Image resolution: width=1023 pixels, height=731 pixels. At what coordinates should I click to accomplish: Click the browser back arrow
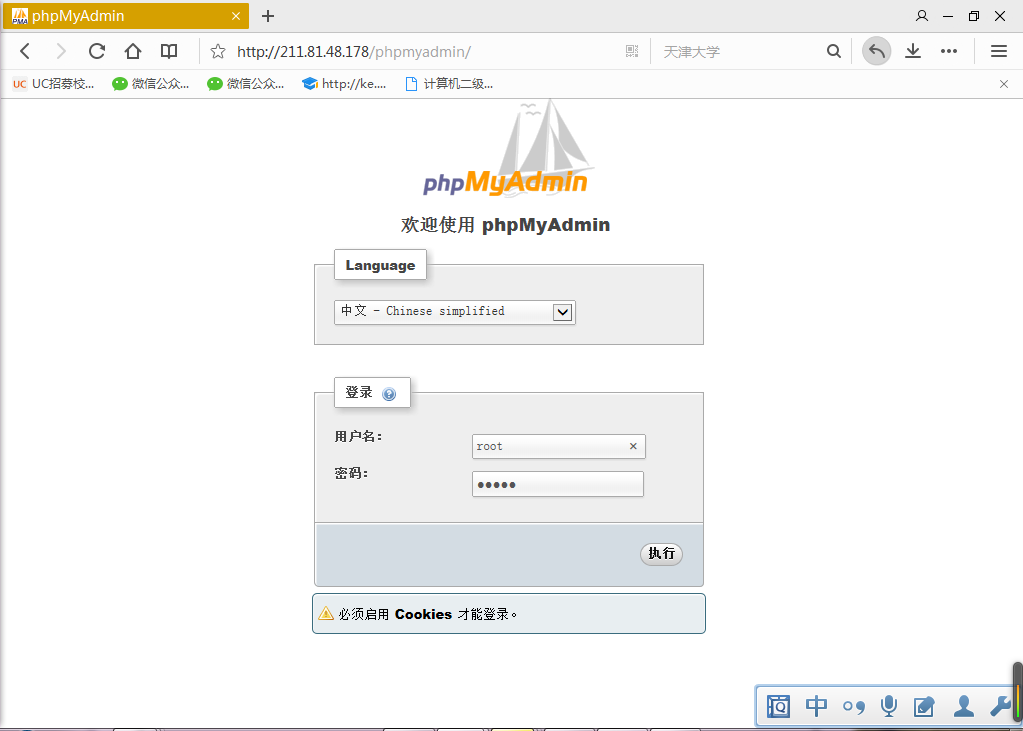point(25,51)
